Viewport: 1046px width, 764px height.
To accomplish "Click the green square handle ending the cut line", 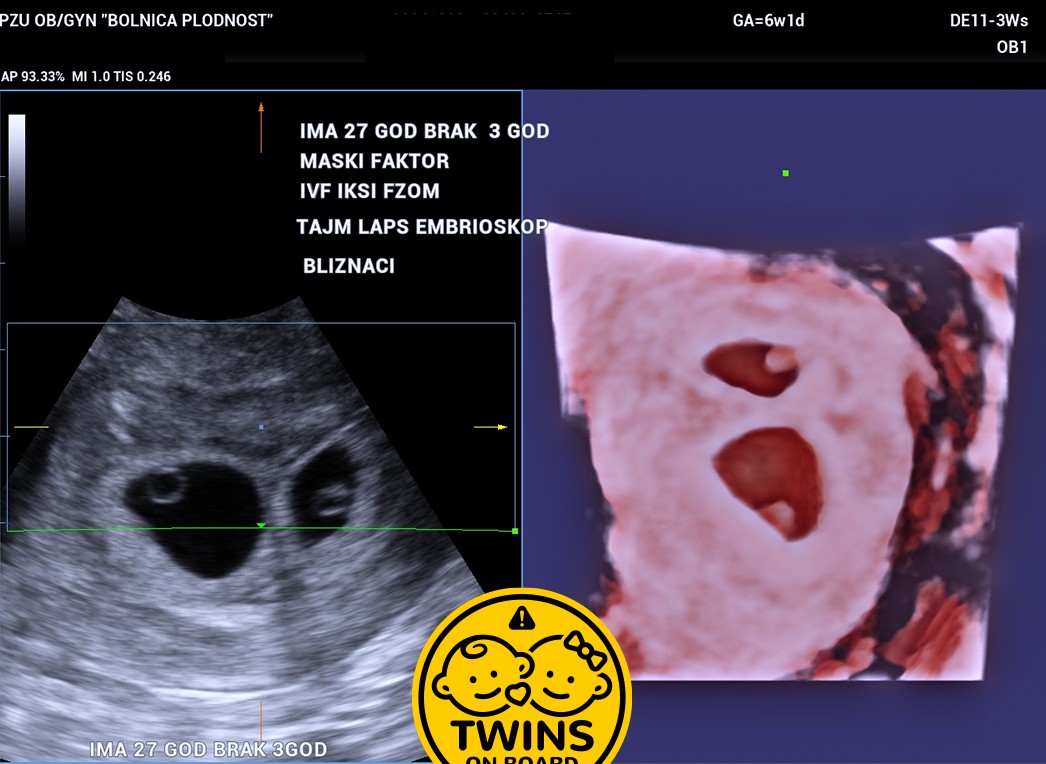I will [515, 531].
